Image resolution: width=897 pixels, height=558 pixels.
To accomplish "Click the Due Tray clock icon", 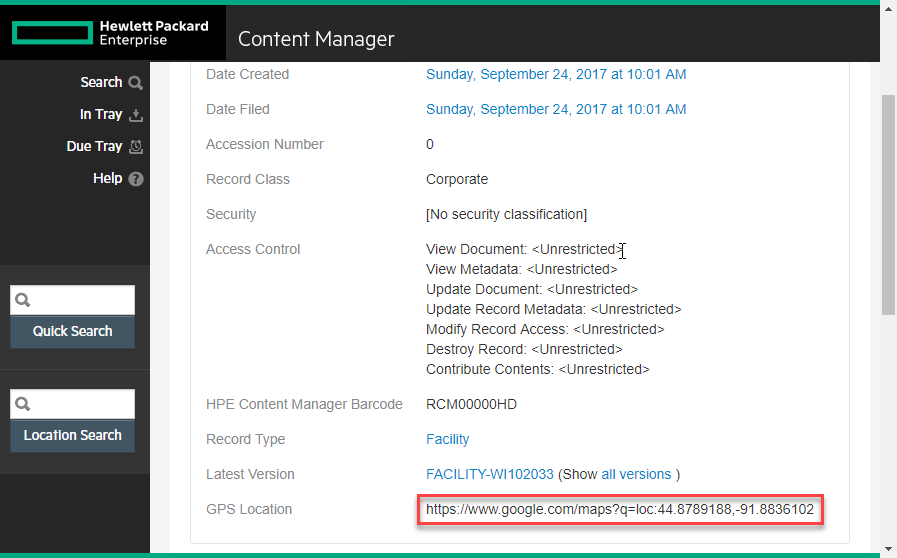I will (x=136, y=147).
